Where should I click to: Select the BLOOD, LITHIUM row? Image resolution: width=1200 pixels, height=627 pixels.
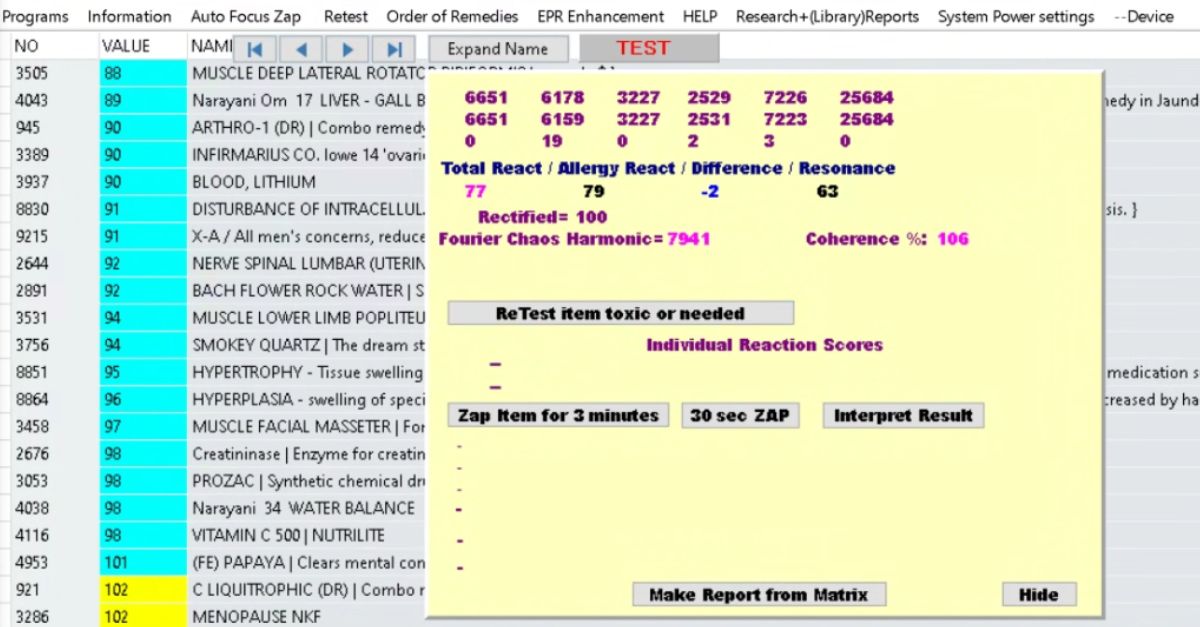pos(253,182)
